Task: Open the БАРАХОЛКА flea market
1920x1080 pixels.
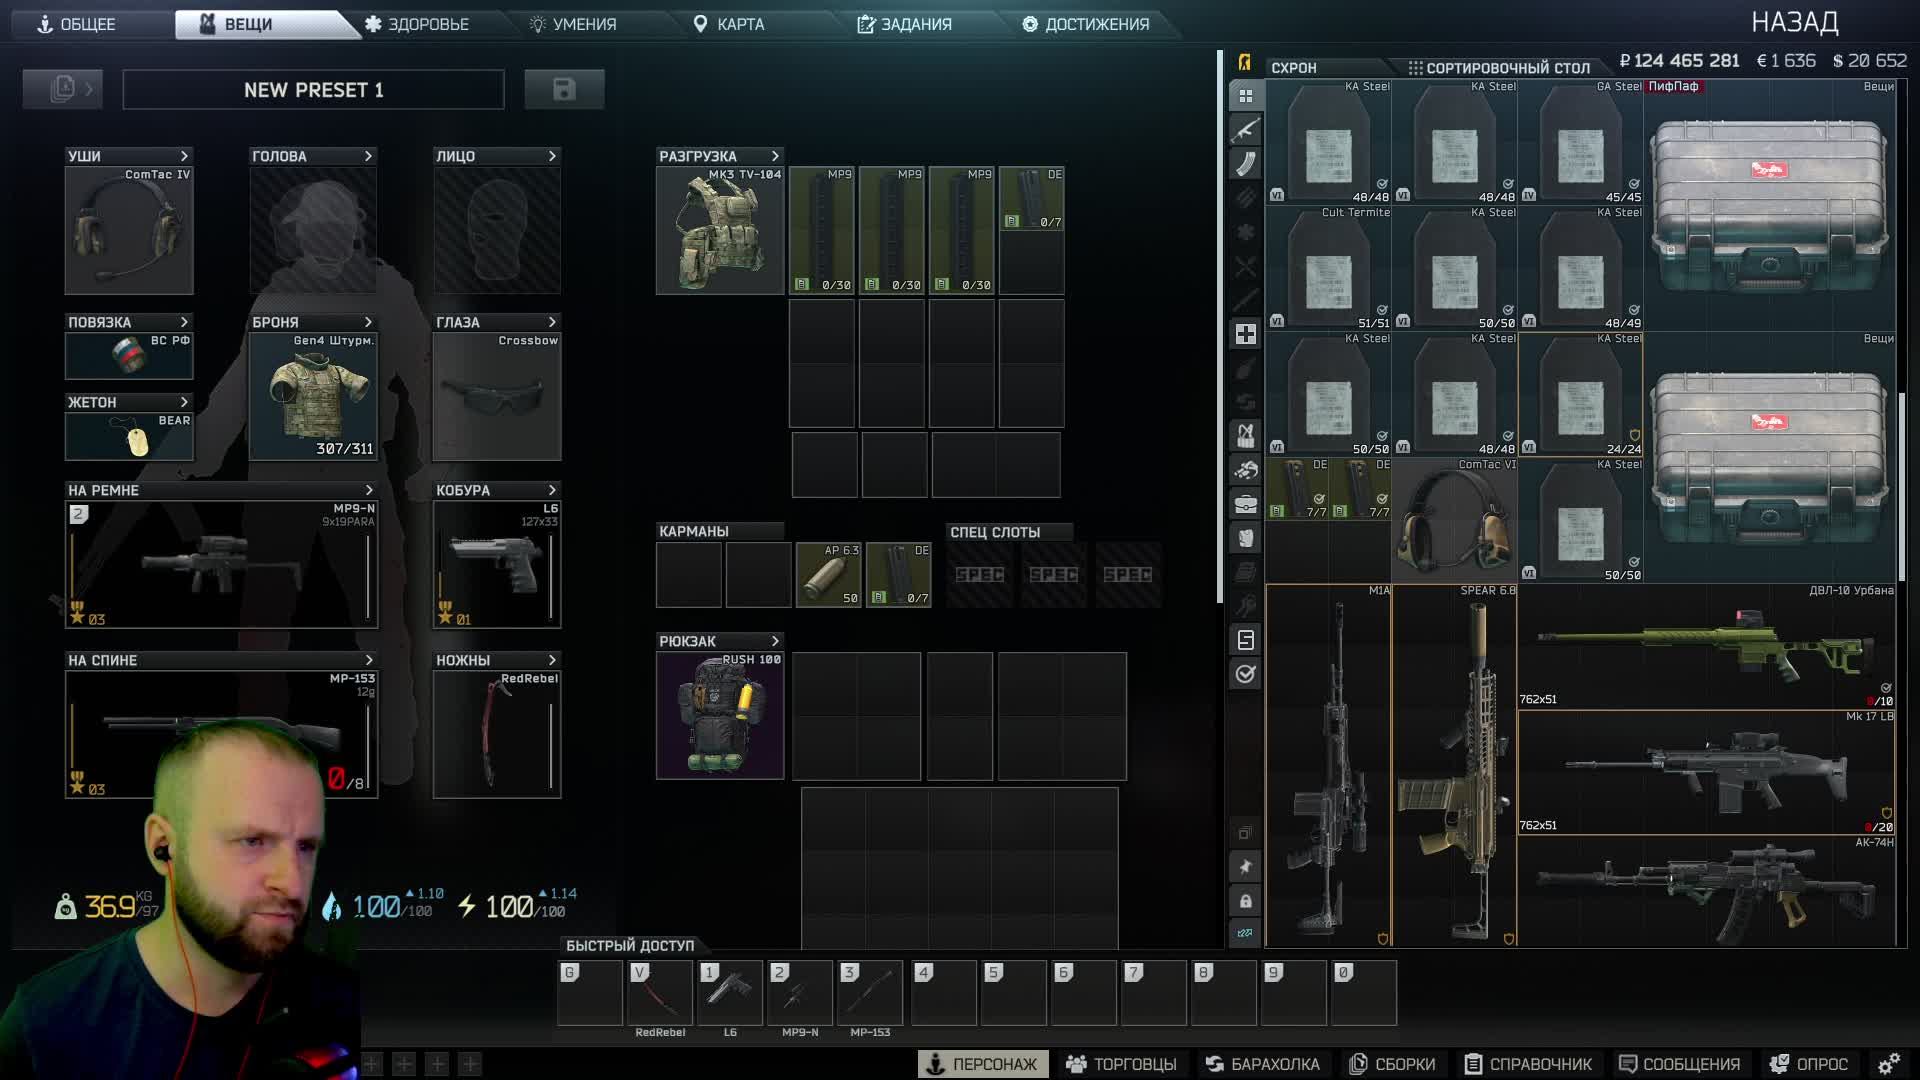Action: pos(1262,1064)
